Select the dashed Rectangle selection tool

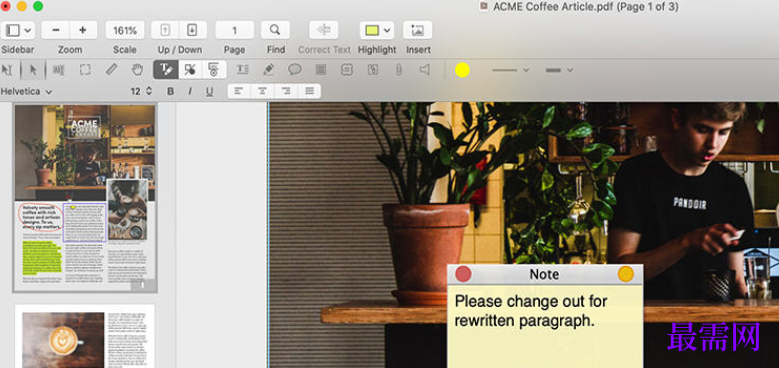(85, 70)
